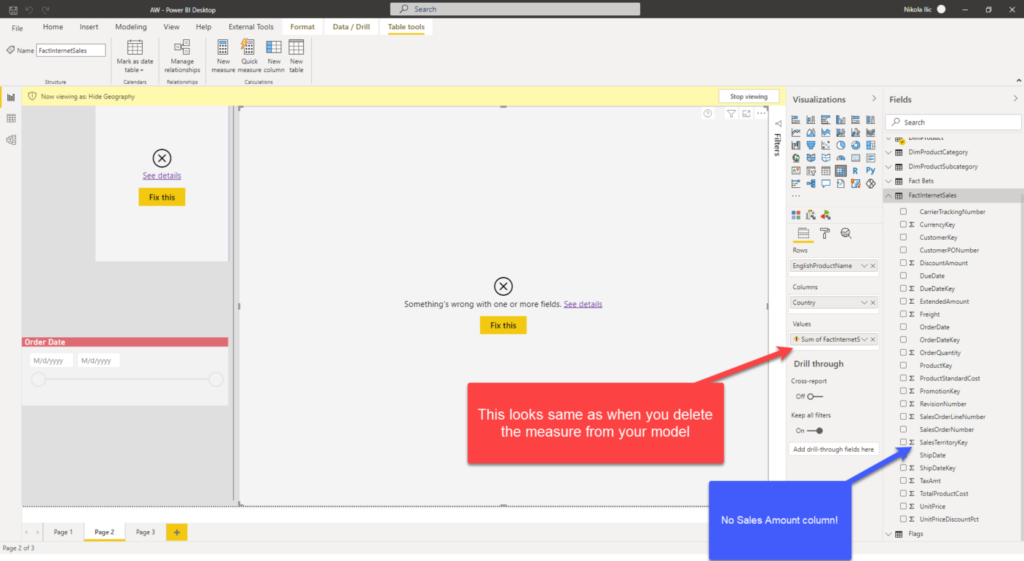Select the Funnel visual
This screenshot has height=561, width=1024.
point(810,145)
